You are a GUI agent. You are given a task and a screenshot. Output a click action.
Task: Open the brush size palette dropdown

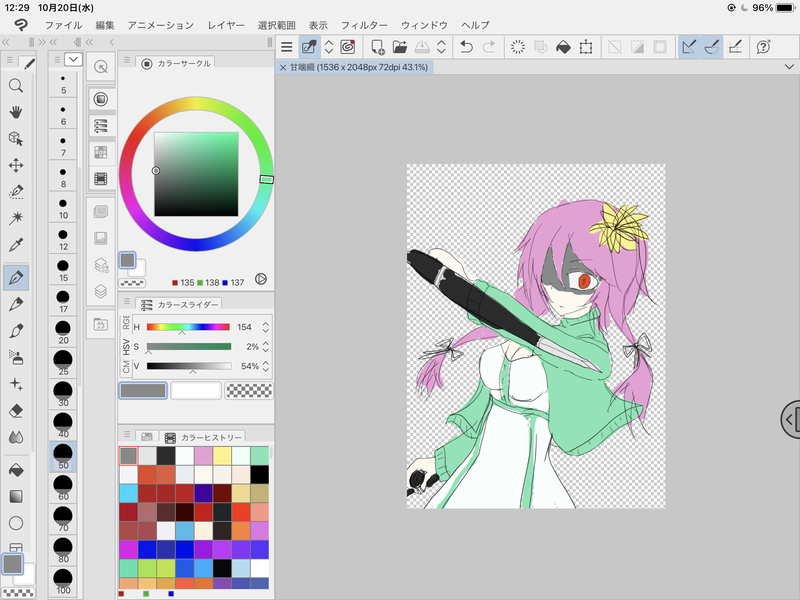pyautogui.click(x=73, y=60)
